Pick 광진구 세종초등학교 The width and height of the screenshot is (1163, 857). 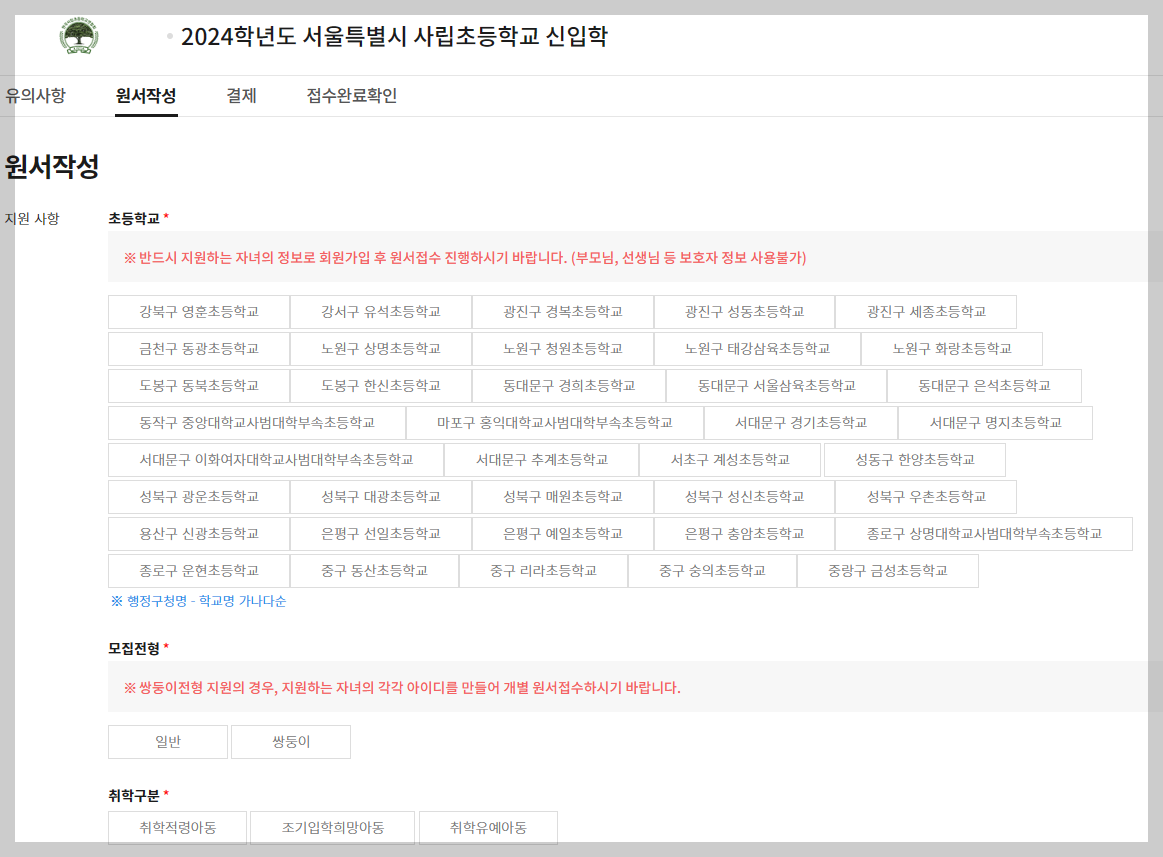pyautogui.click(x=926, y=312)
